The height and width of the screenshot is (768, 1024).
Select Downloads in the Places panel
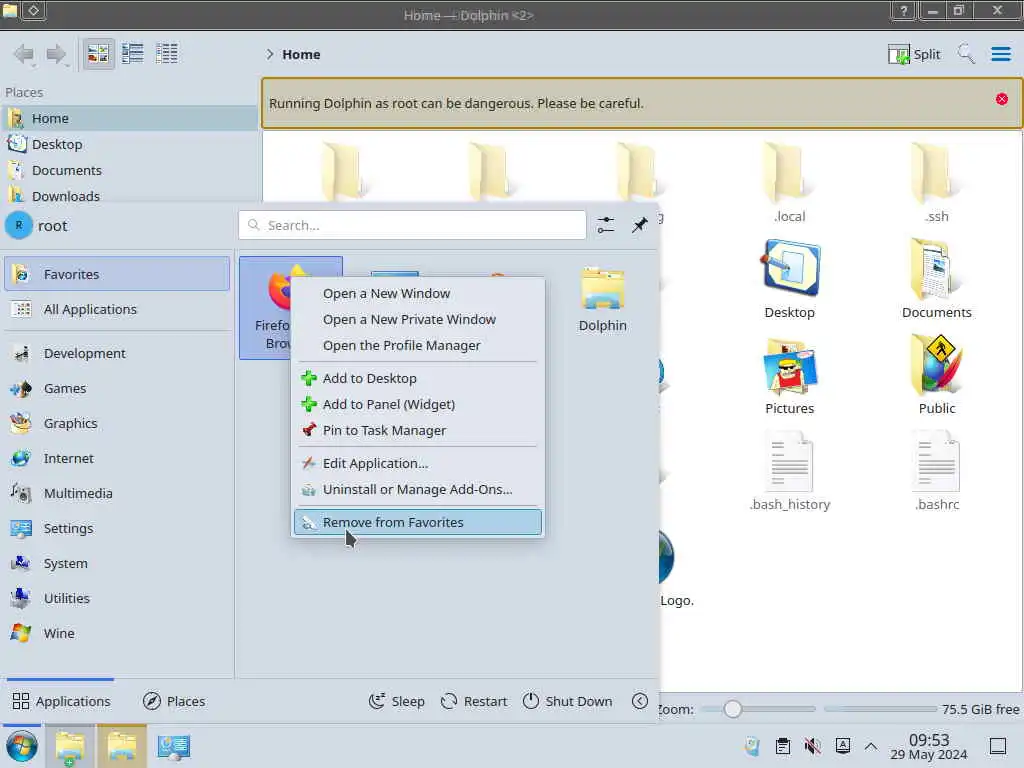[129, 196]
